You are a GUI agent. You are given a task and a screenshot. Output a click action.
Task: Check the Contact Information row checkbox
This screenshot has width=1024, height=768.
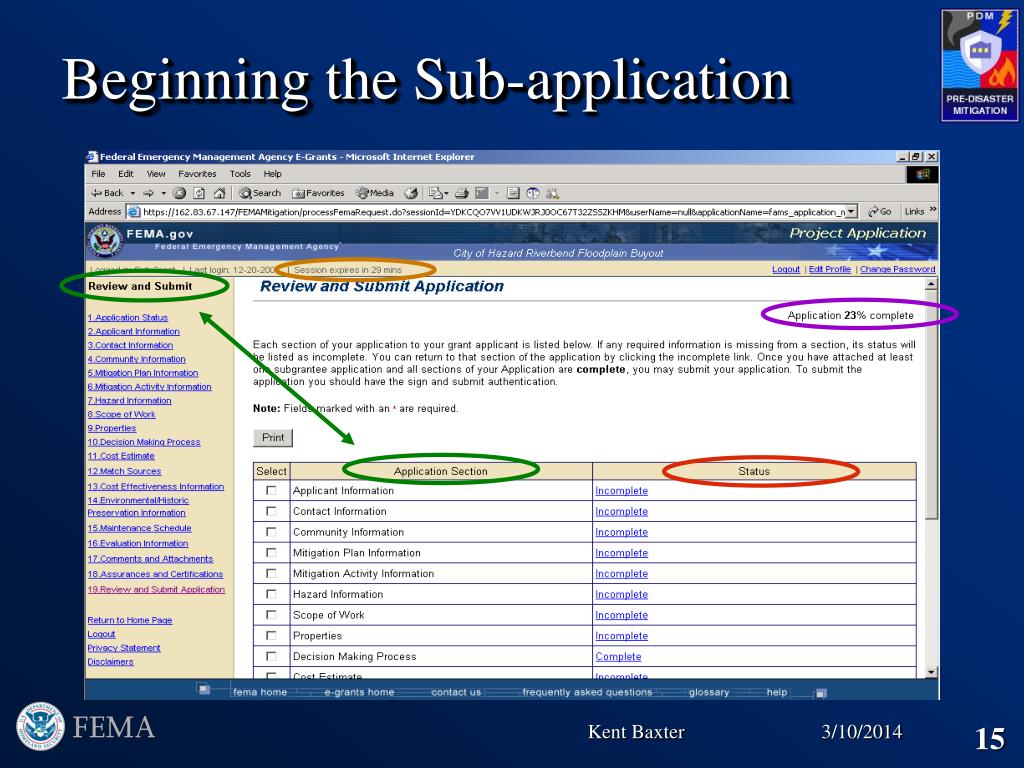pos(271,511)
